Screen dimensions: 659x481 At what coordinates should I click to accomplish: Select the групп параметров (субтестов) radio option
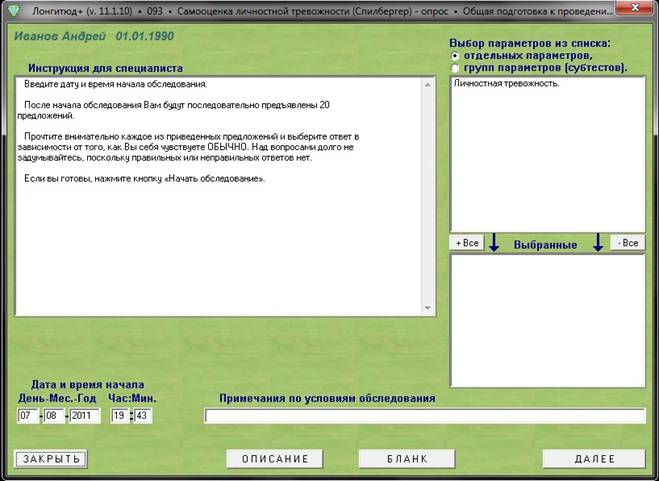coord(455,68)
